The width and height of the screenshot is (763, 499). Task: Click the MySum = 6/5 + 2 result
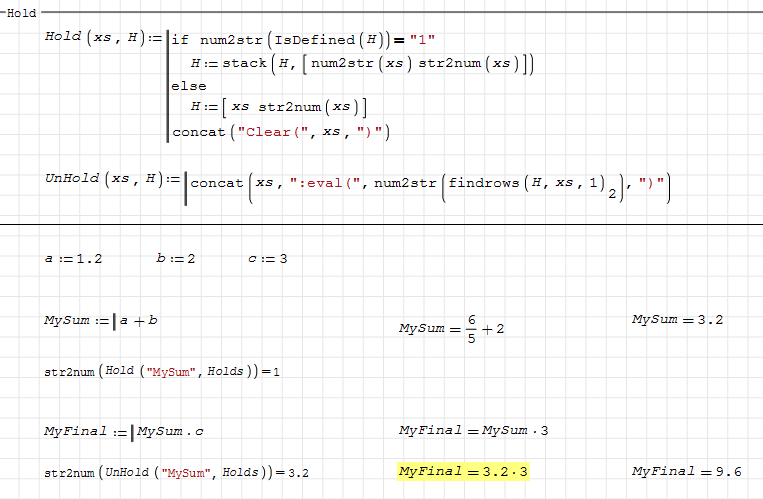coord(451,328)
